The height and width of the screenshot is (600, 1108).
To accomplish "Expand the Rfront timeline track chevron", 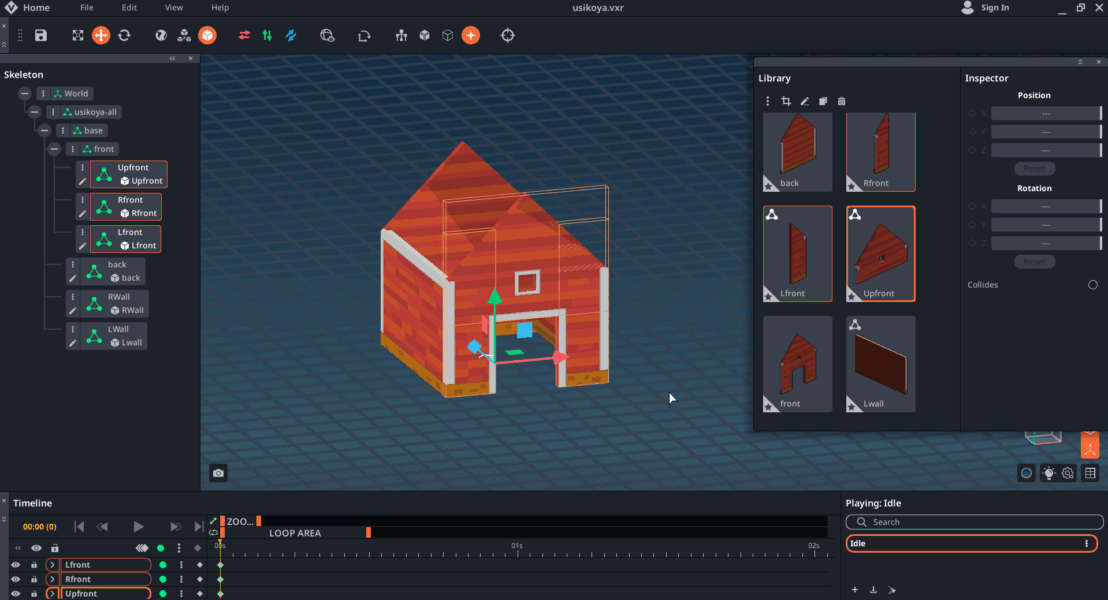I will [x=52, y=580].
